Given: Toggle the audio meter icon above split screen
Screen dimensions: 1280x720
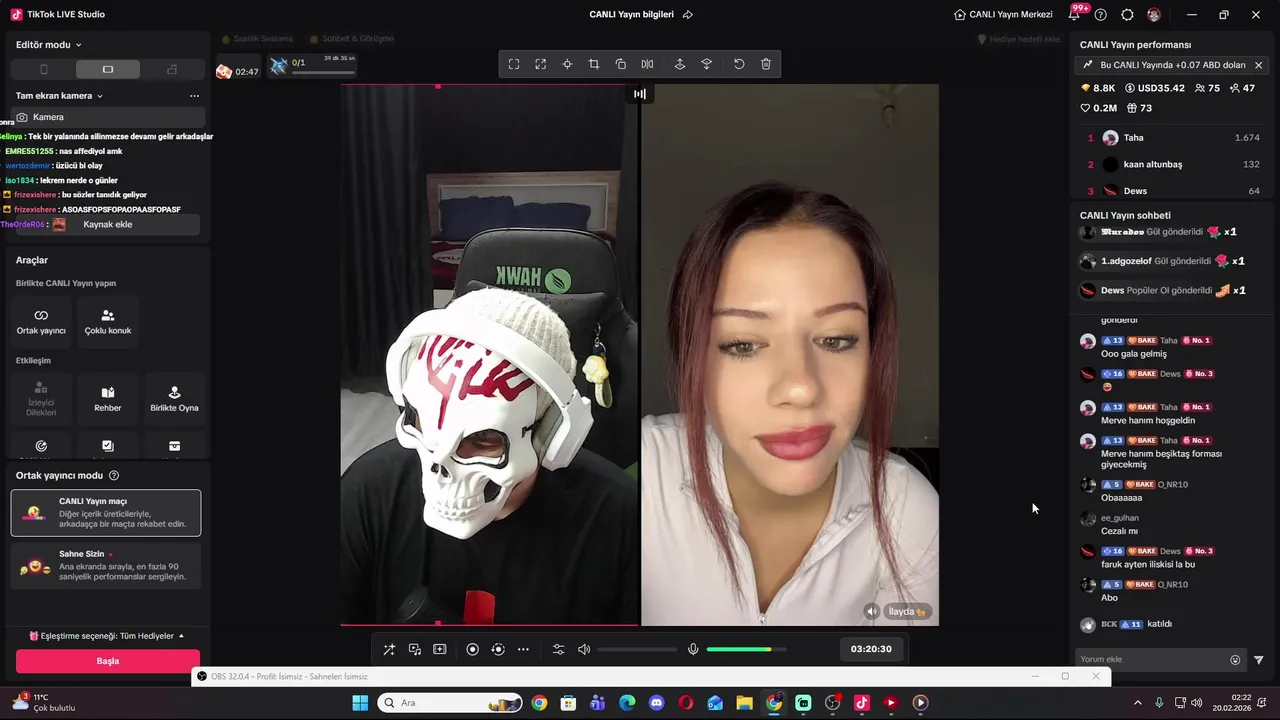Looking at the screenshot, I should 640,94.
